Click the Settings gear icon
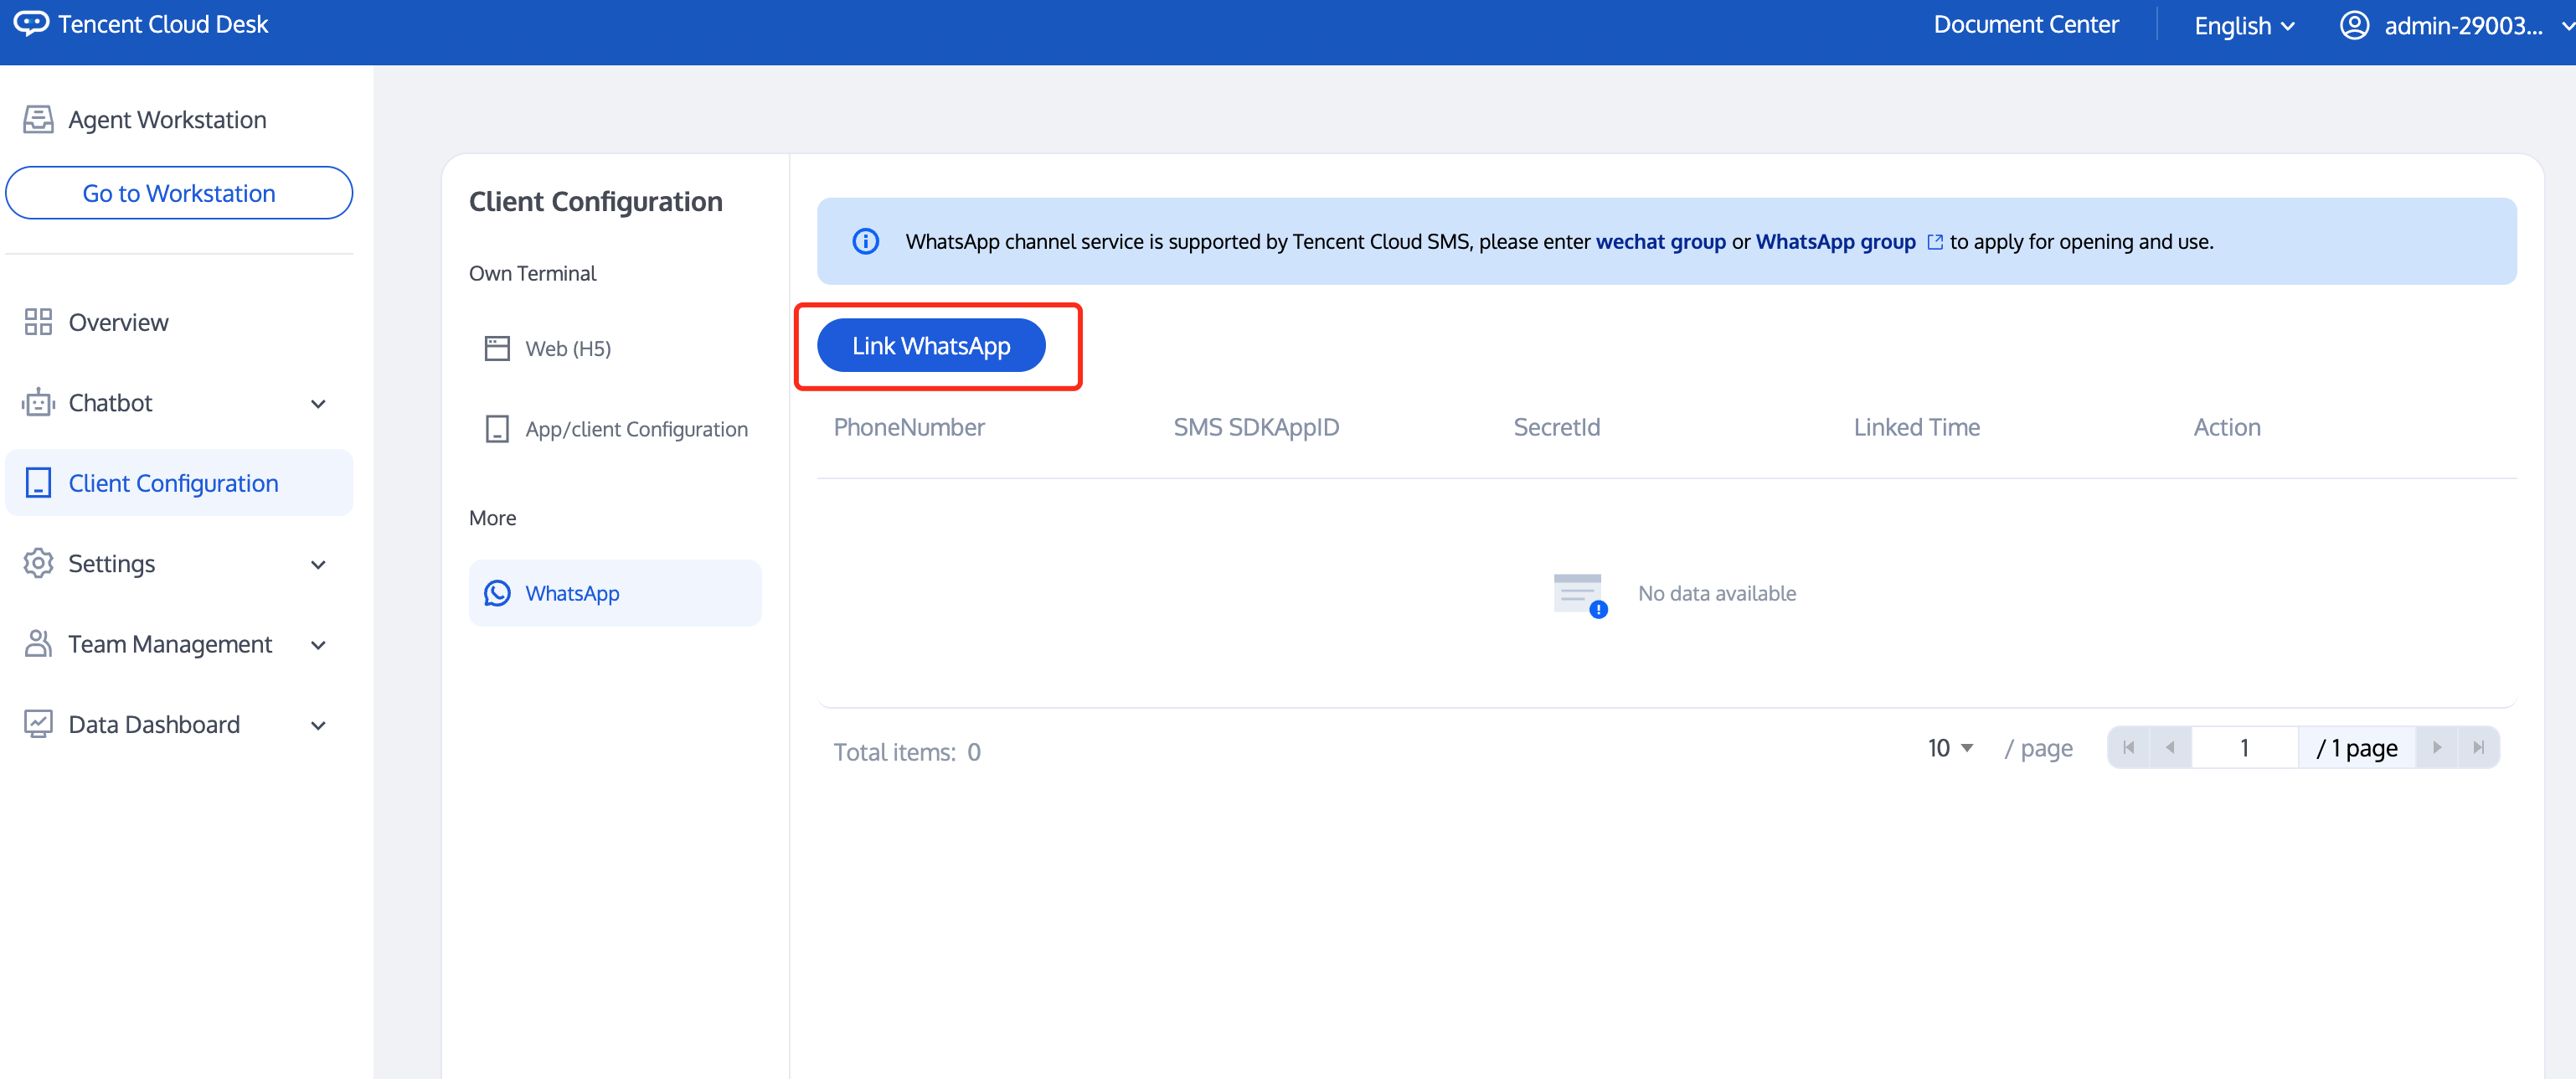Viewport: 2576px width, 1079px height. (x=38, y=563)
